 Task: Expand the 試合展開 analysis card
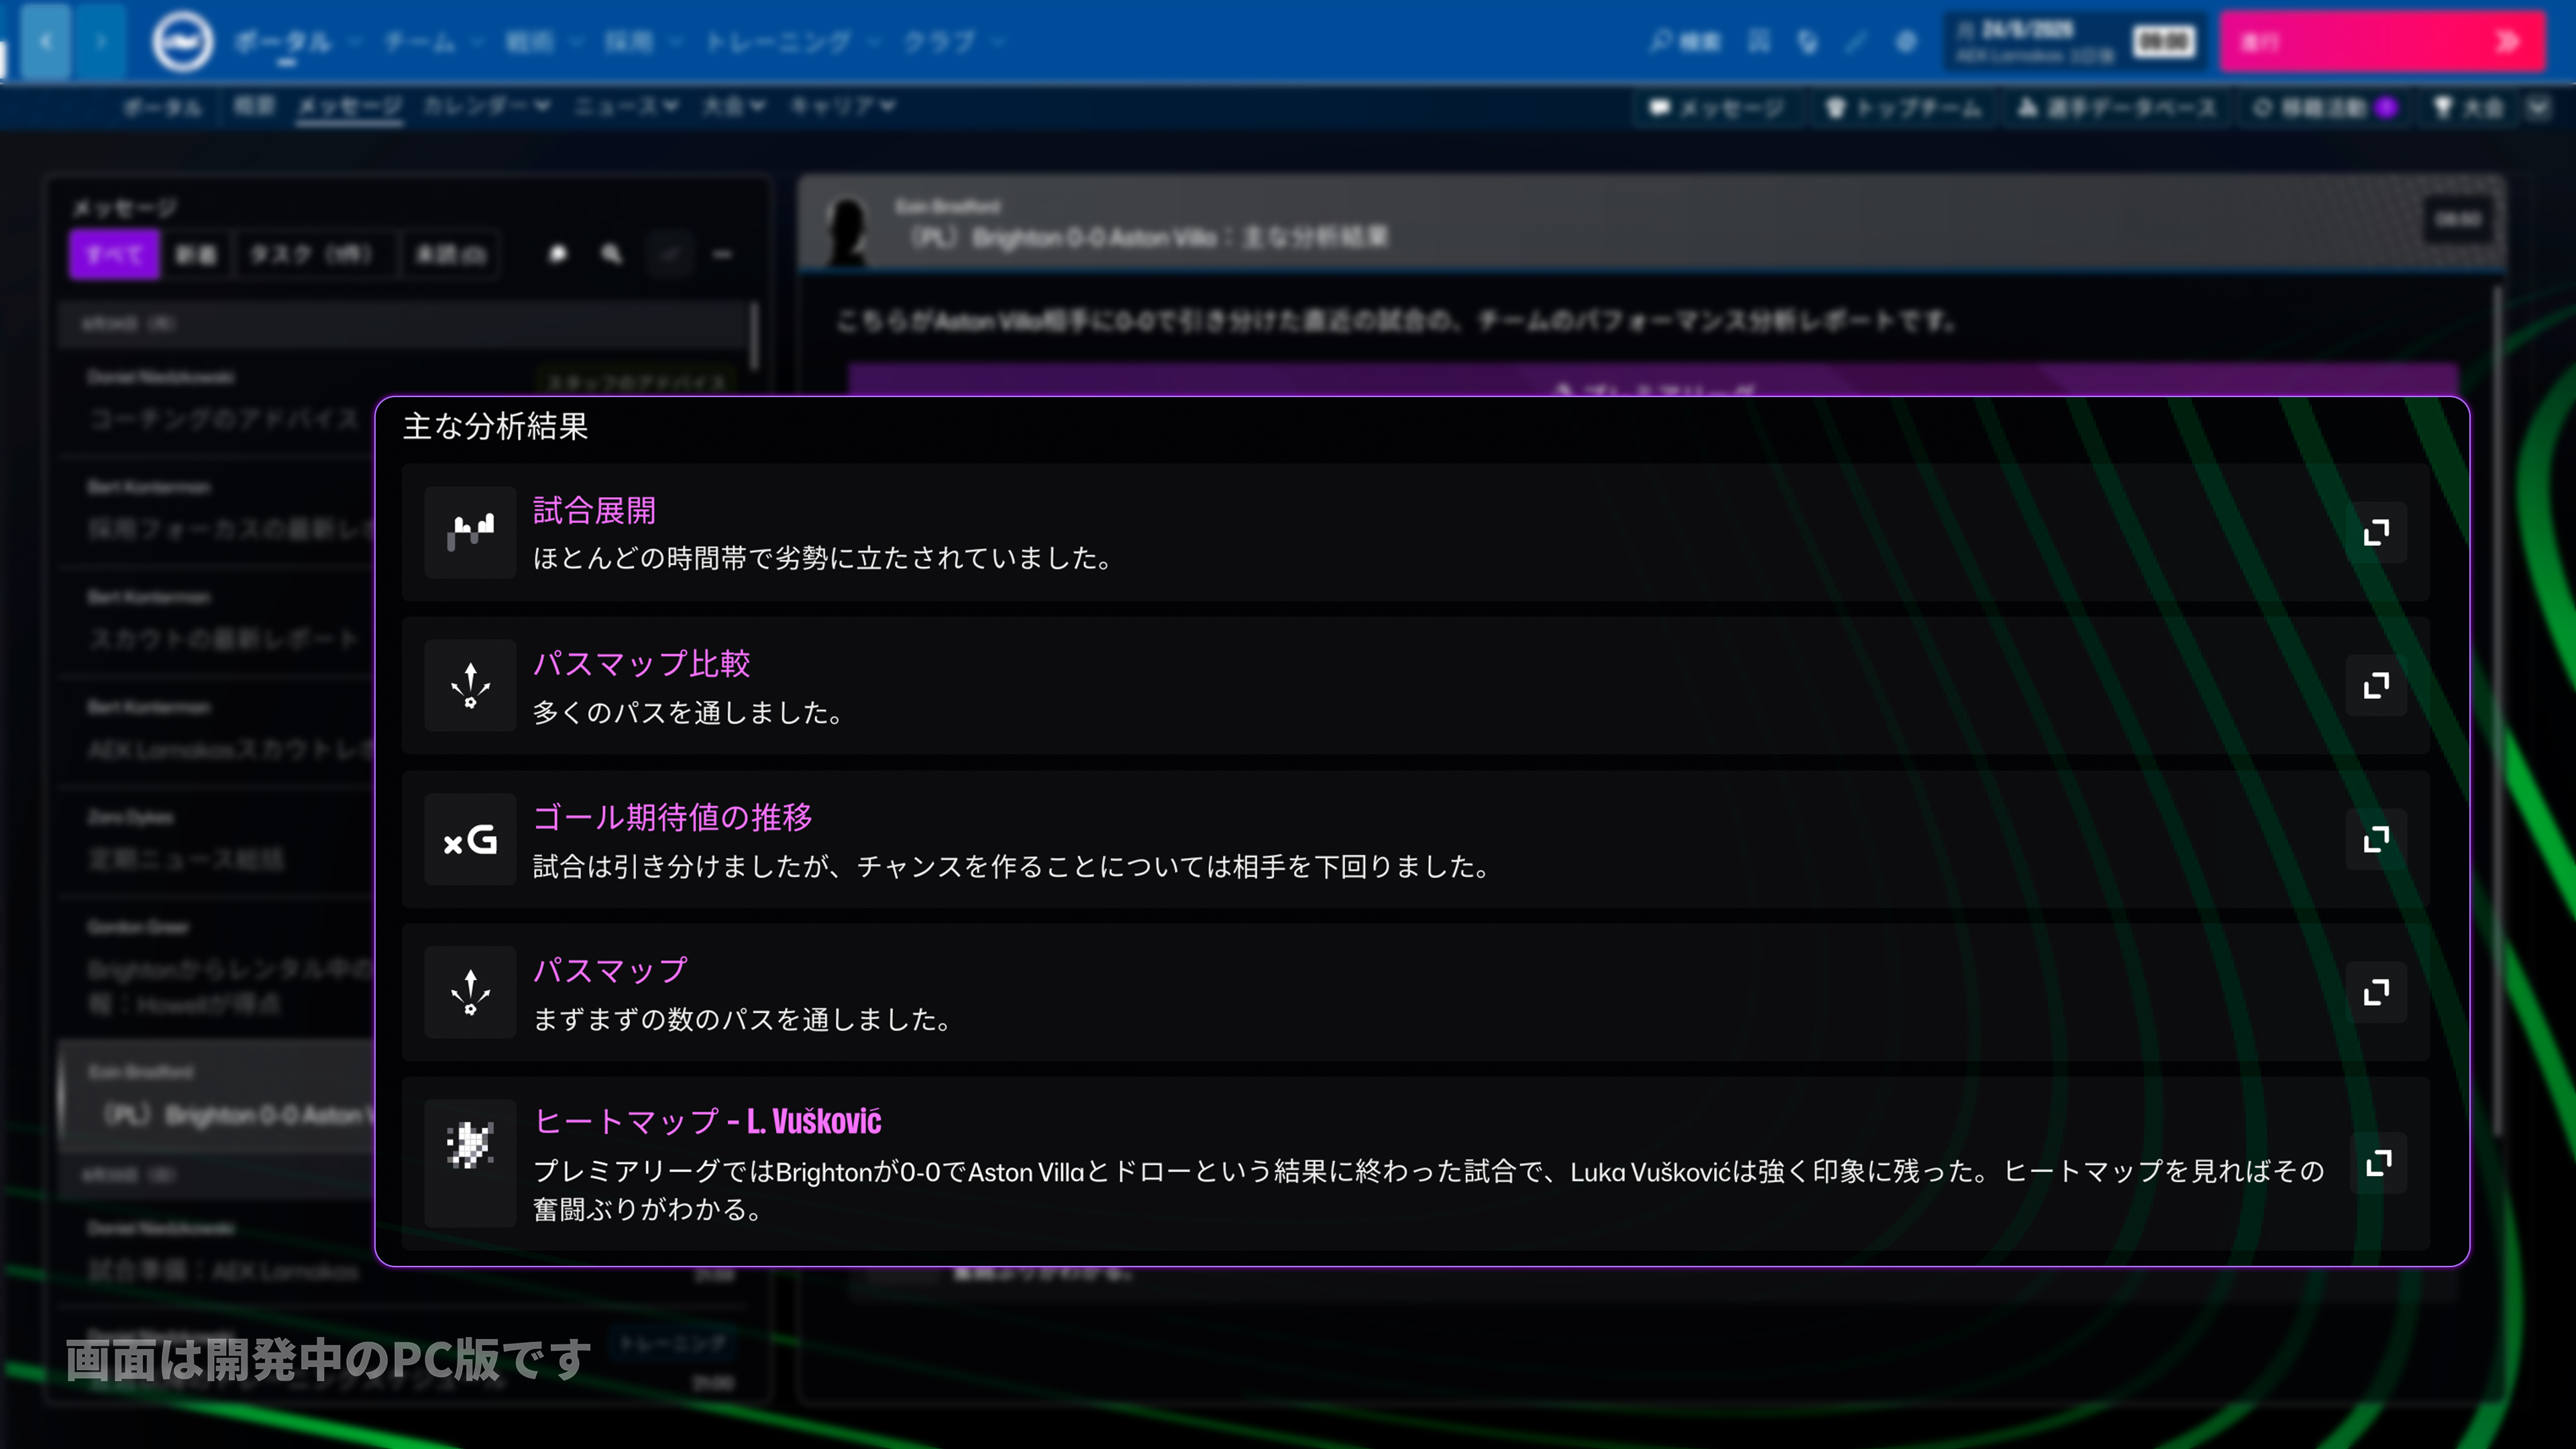2376,532
